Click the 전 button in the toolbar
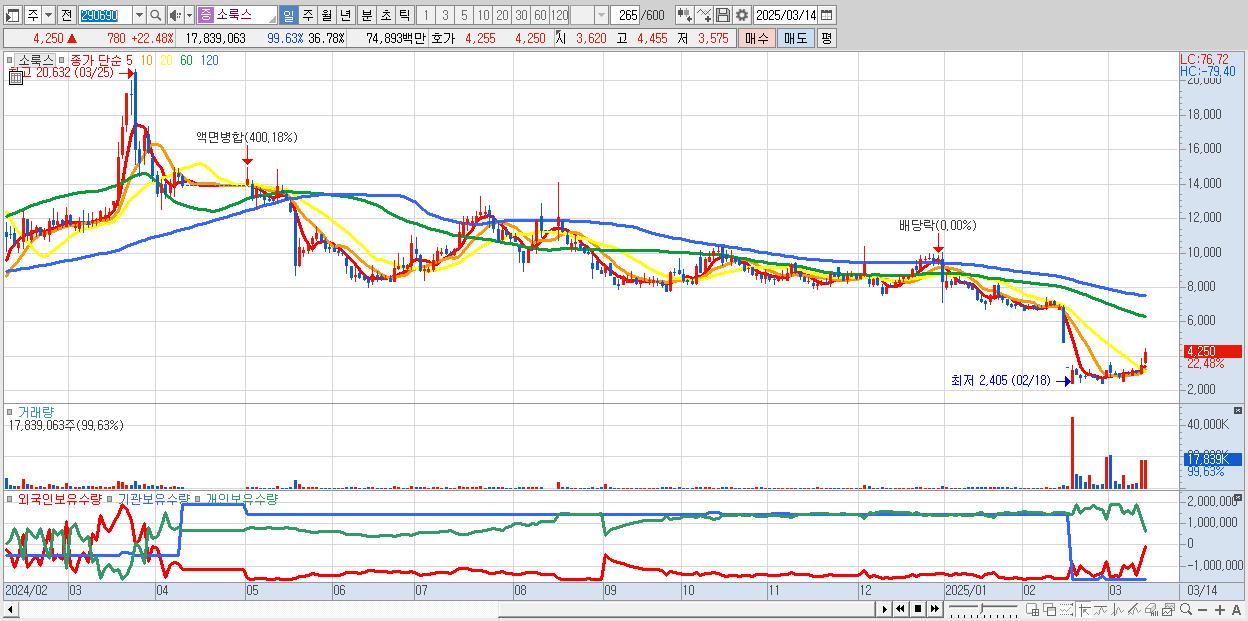This screenshot has height=621, width=1248. click(66, 15)
